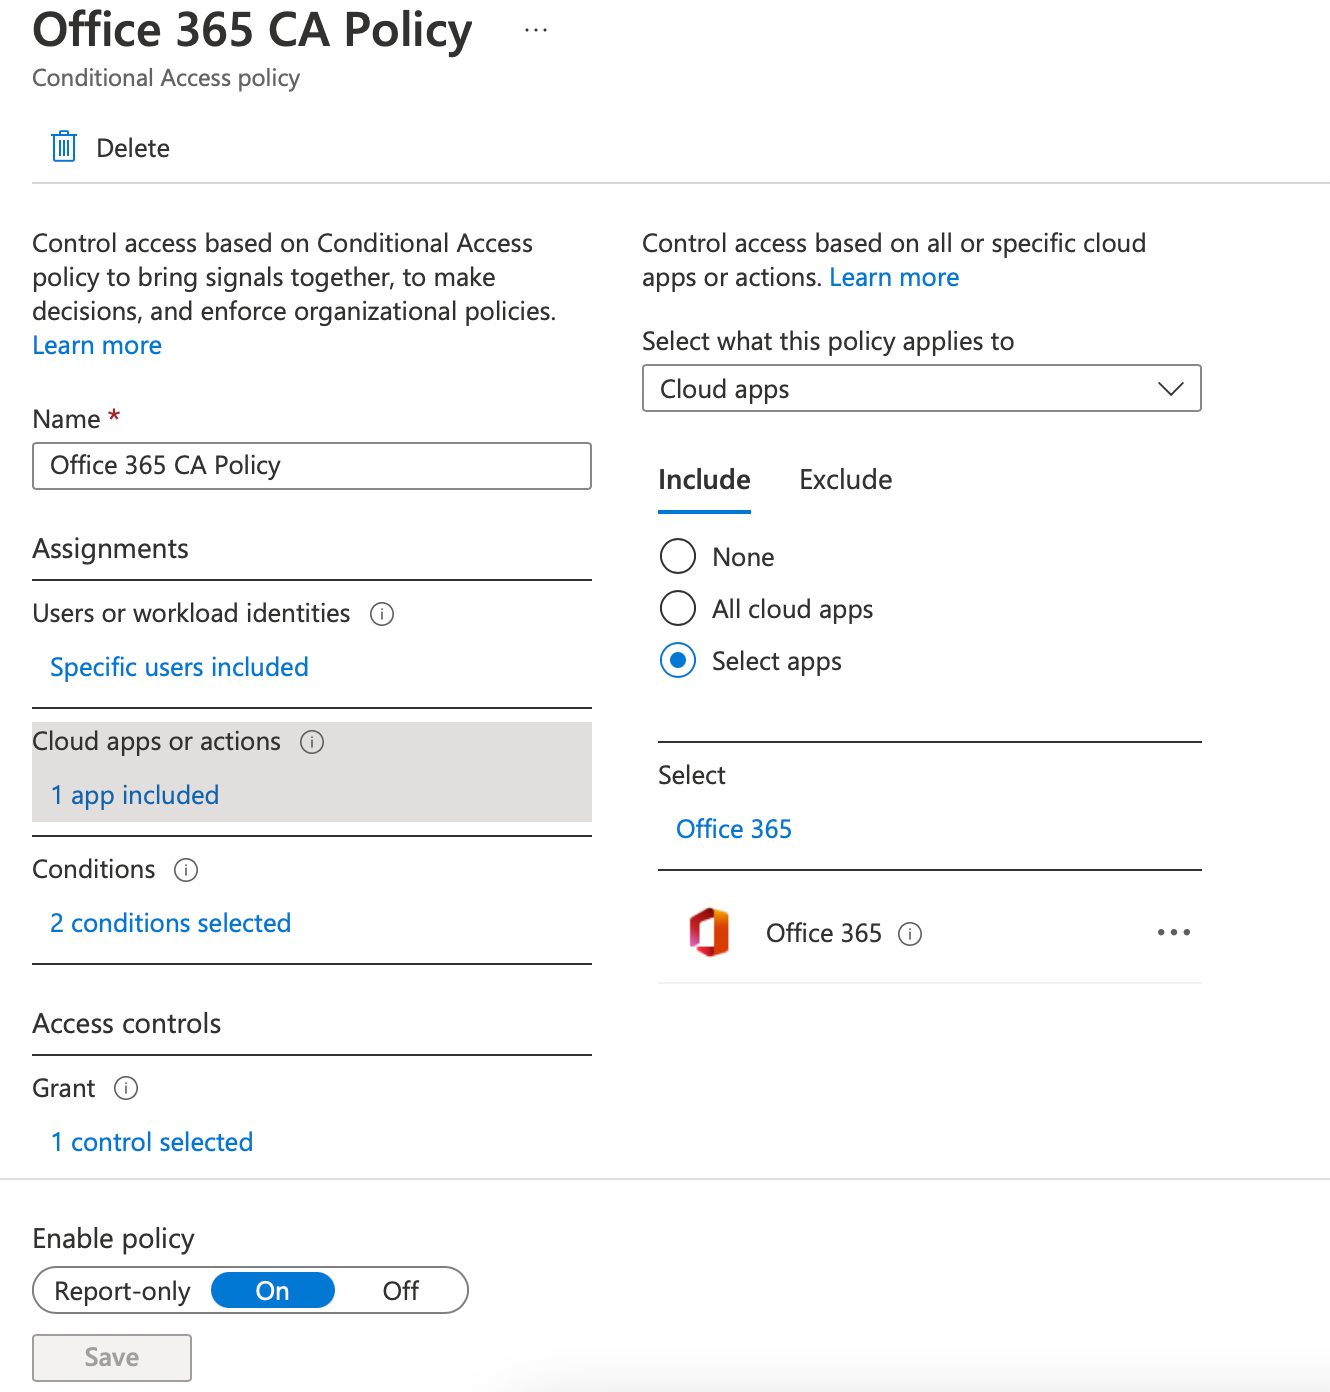
Task: Turn the Enable policy toggle Off
Action: coord(400,1291)
